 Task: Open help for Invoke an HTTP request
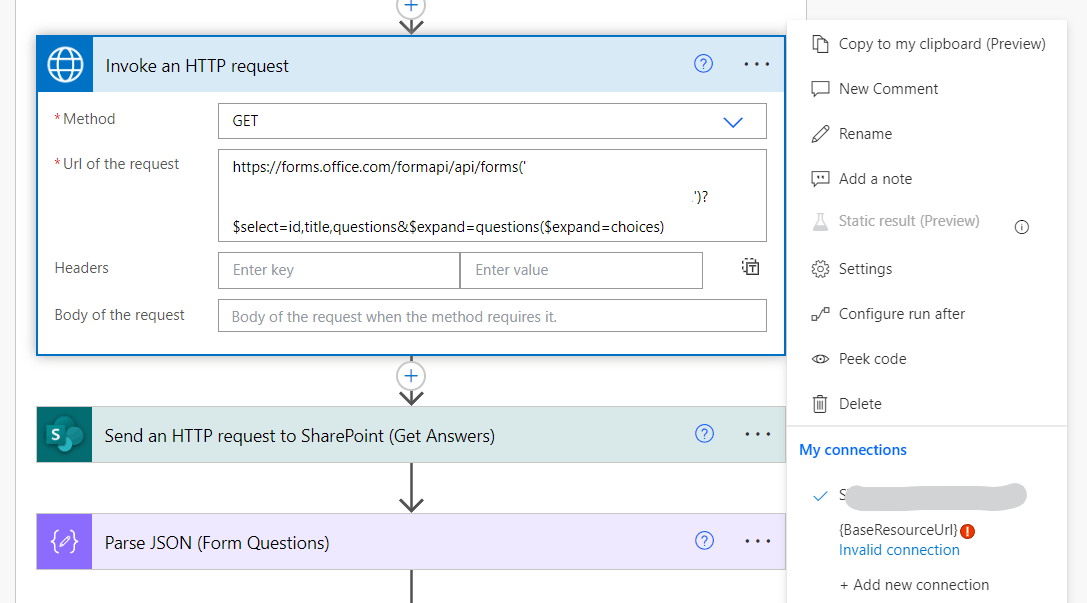pyautogui.click(x=703, y=64)
